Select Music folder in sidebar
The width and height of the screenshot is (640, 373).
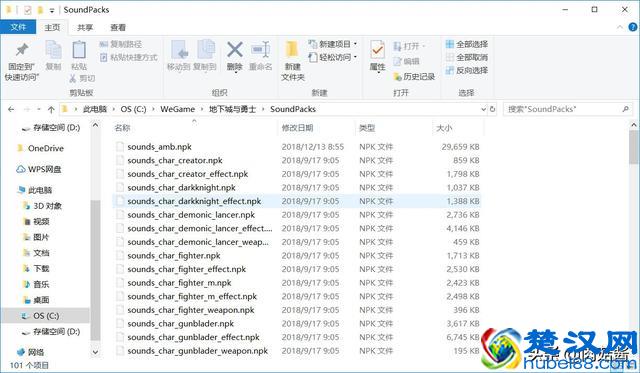coord(36,284)
